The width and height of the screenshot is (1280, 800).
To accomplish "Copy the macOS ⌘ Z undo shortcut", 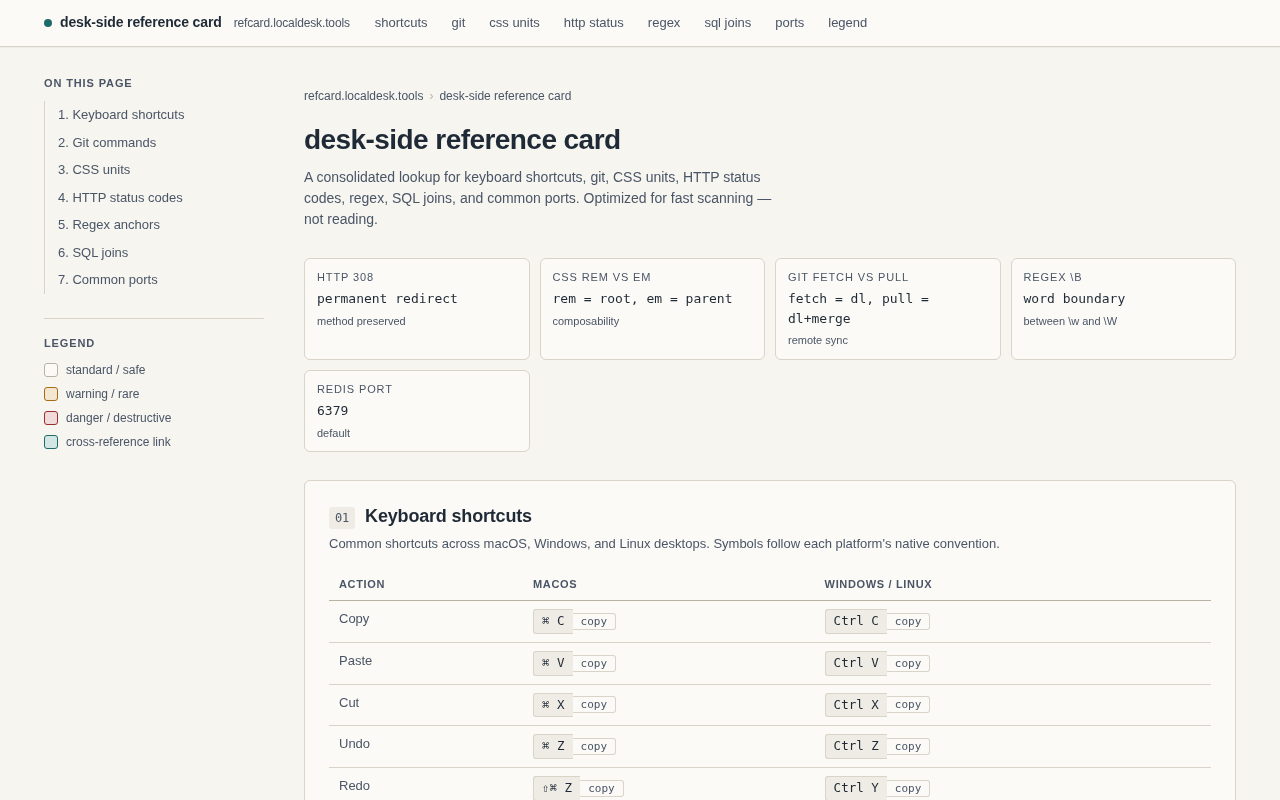I will [x=594, y=747].
